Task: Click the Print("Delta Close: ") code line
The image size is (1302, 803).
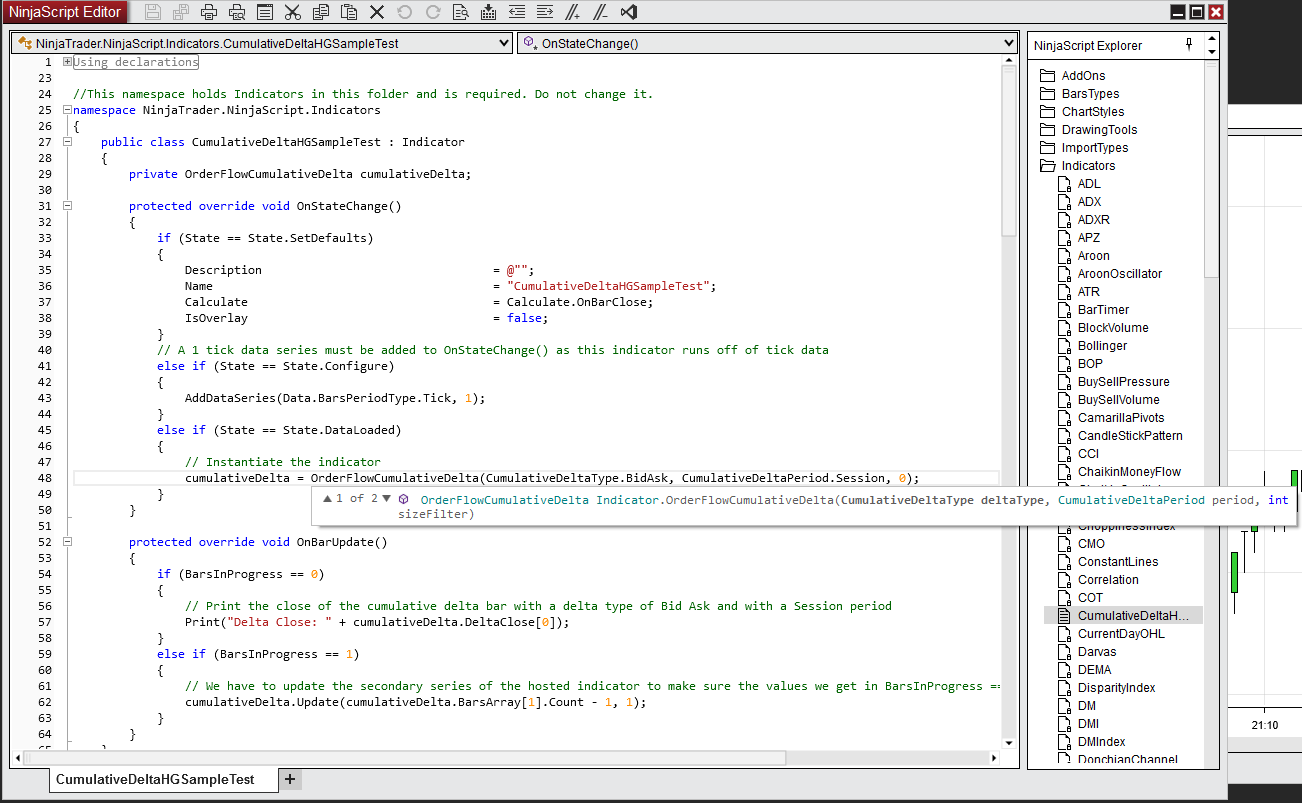Action: click(x=377, y=622)
